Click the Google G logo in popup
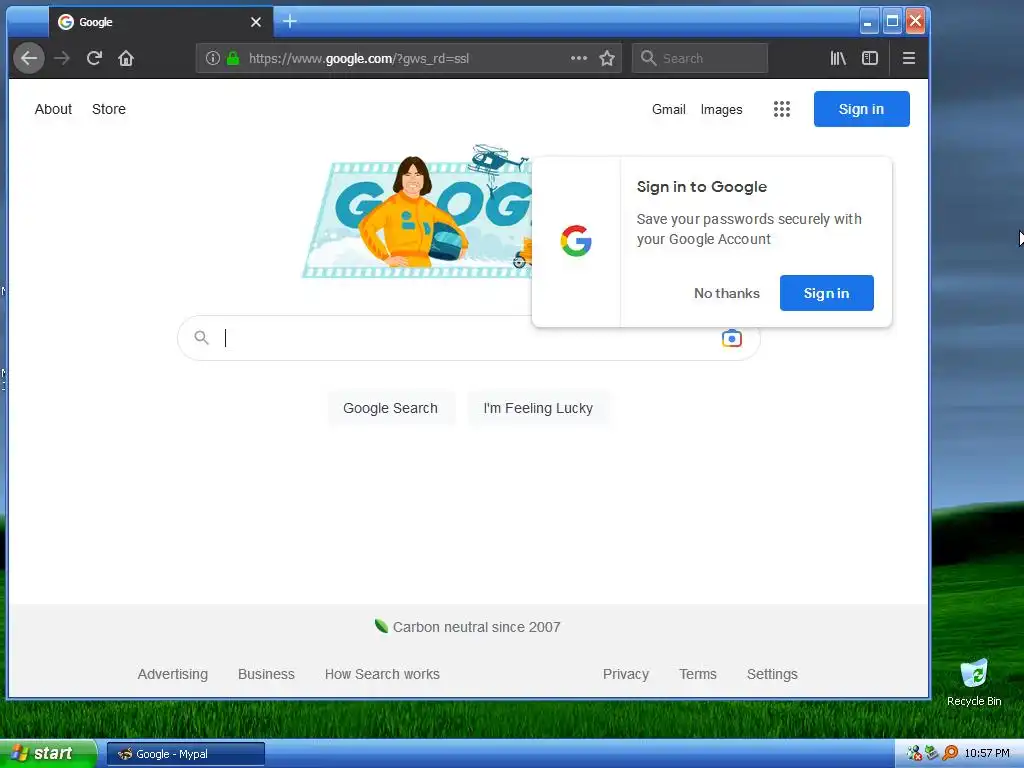Viewport: 1024px width, 768px height. tap(576, 241)
